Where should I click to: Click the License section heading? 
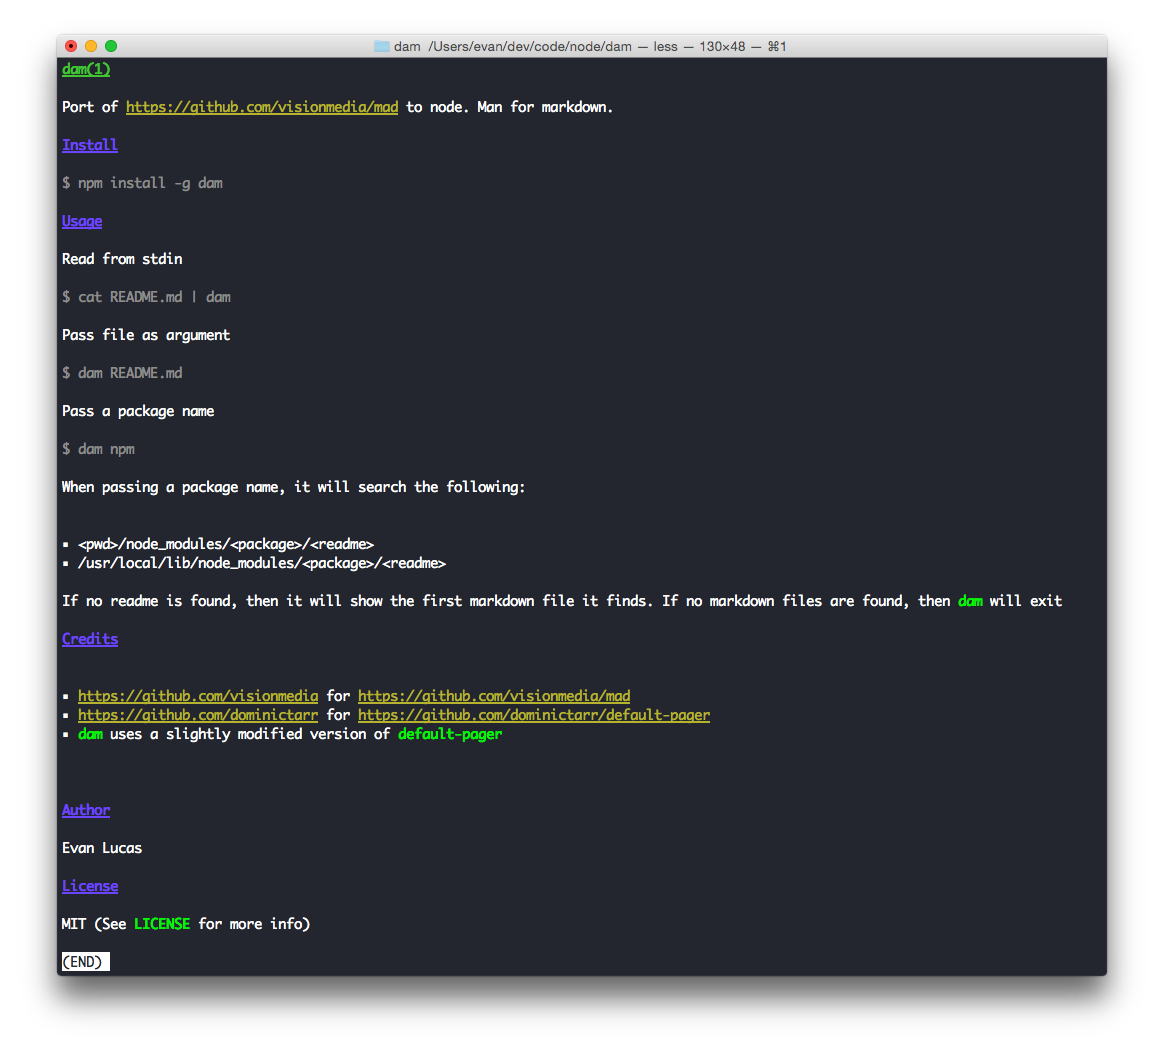[x=90, y=886]
